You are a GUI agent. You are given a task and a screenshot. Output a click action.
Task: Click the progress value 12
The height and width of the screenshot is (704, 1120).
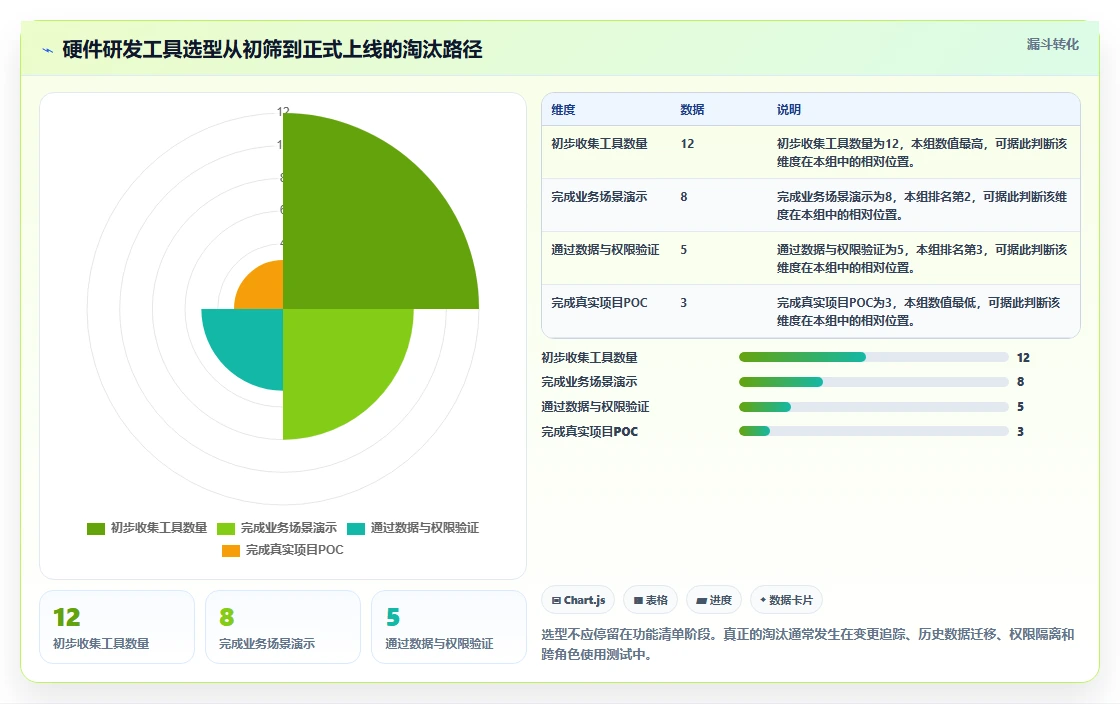click(x=1023, y=358)
